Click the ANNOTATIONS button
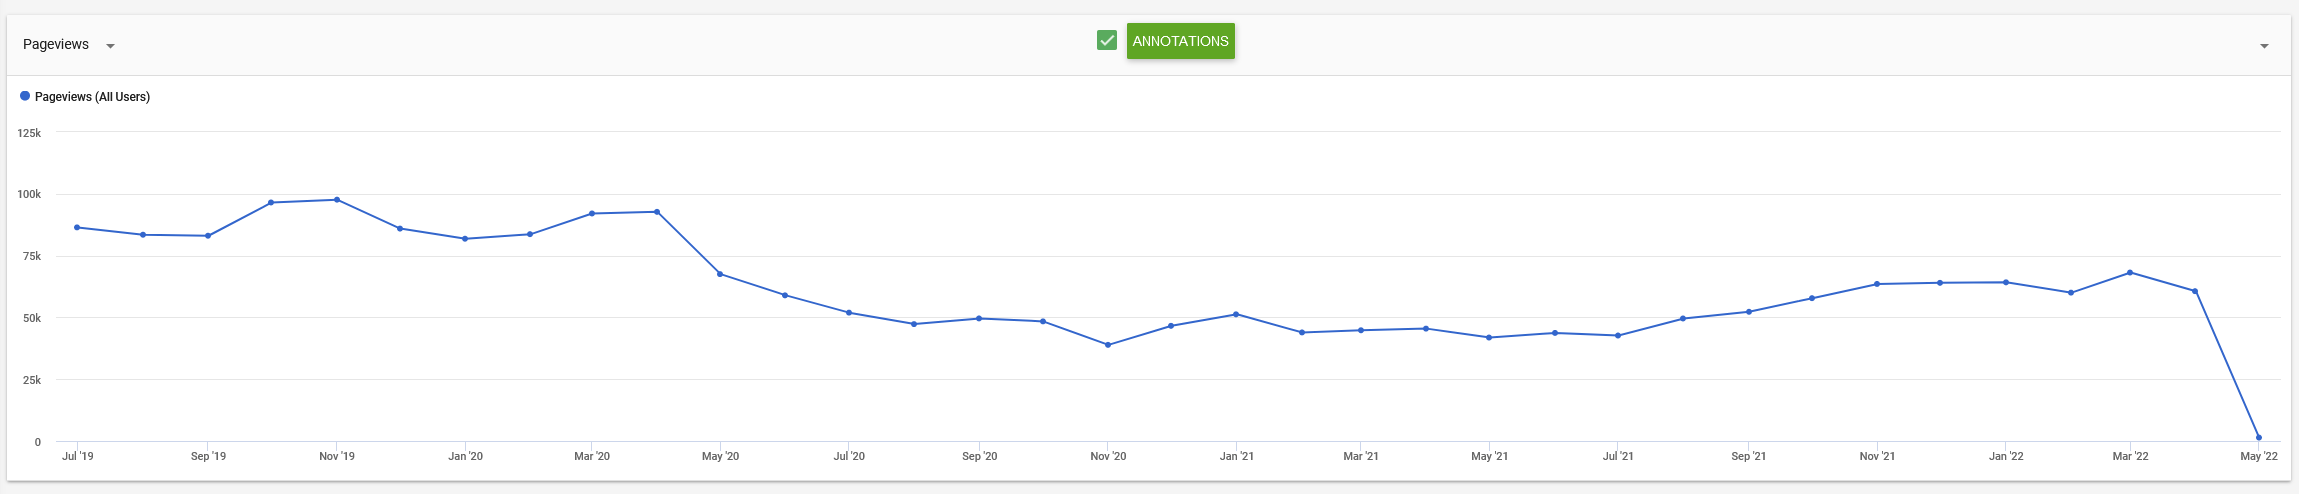Screen dimensions: 2299x494 click(x=1180, y=41)
